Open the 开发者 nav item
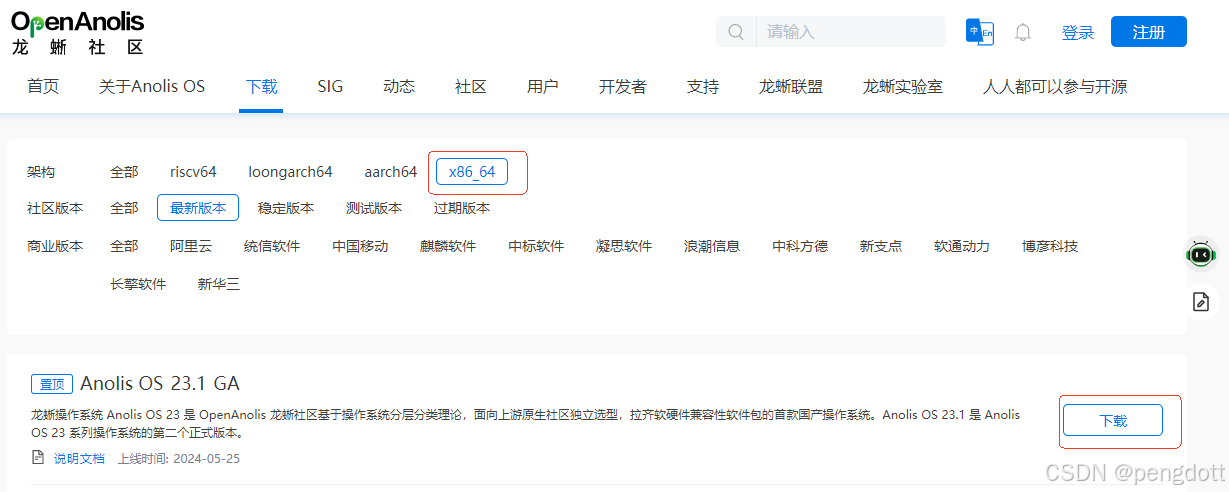This screenshot has width=1229, height=492. tap(623, 87)
